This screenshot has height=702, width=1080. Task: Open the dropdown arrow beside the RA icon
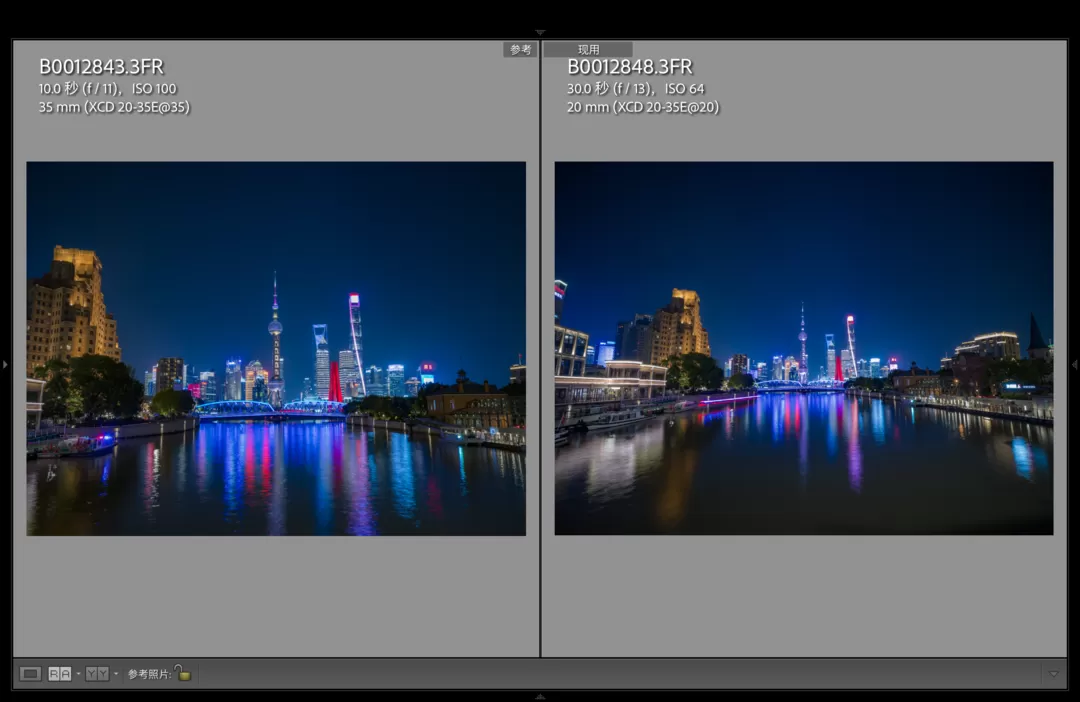tap(78, 674)
